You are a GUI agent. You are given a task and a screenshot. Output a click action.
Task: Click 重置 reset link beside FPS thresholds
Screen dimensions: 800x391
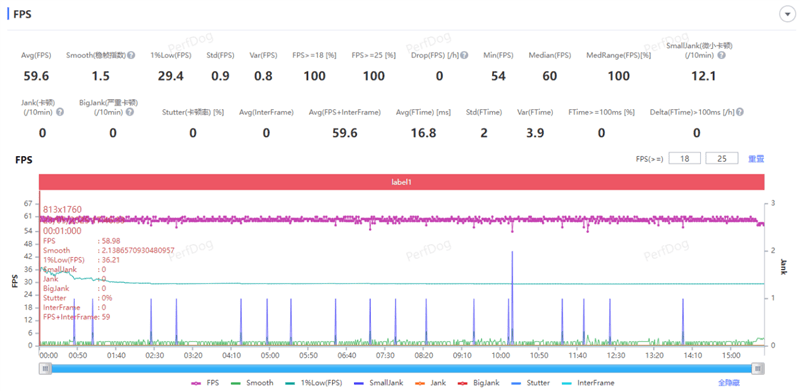click(x=756, y=159)
